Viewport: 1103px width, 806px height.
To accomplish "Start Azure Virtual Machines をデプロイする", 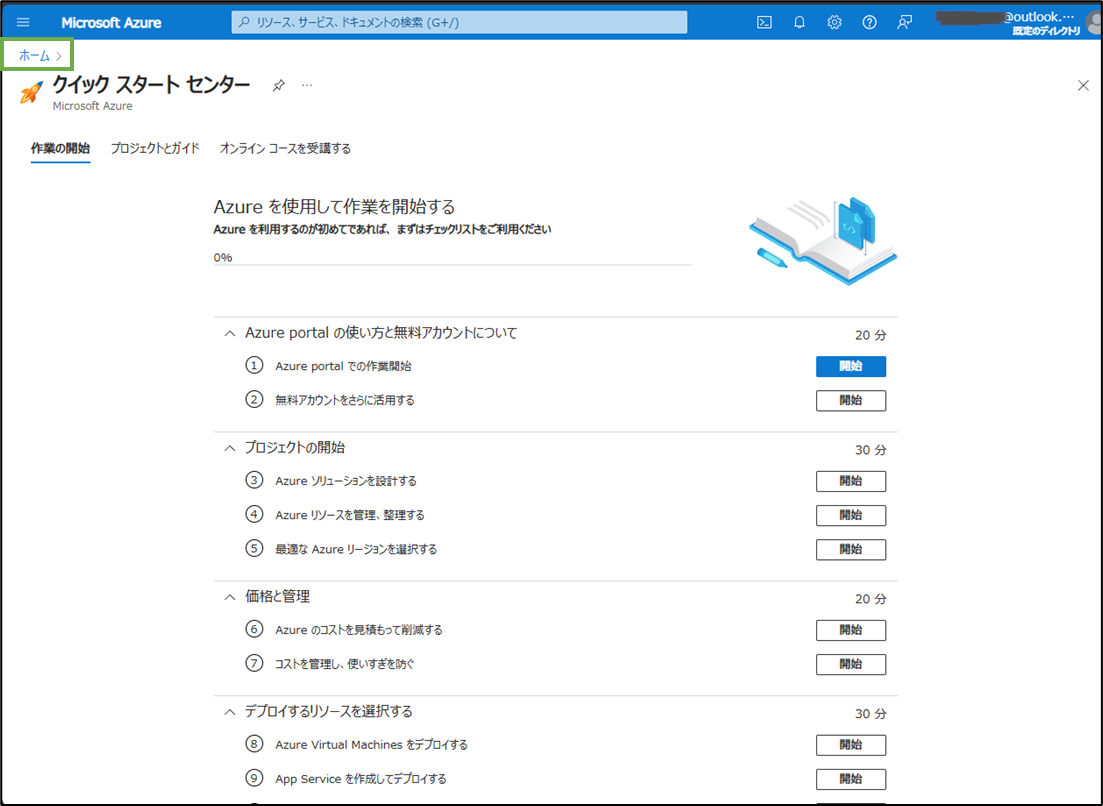I will click(x=850, y=745).
